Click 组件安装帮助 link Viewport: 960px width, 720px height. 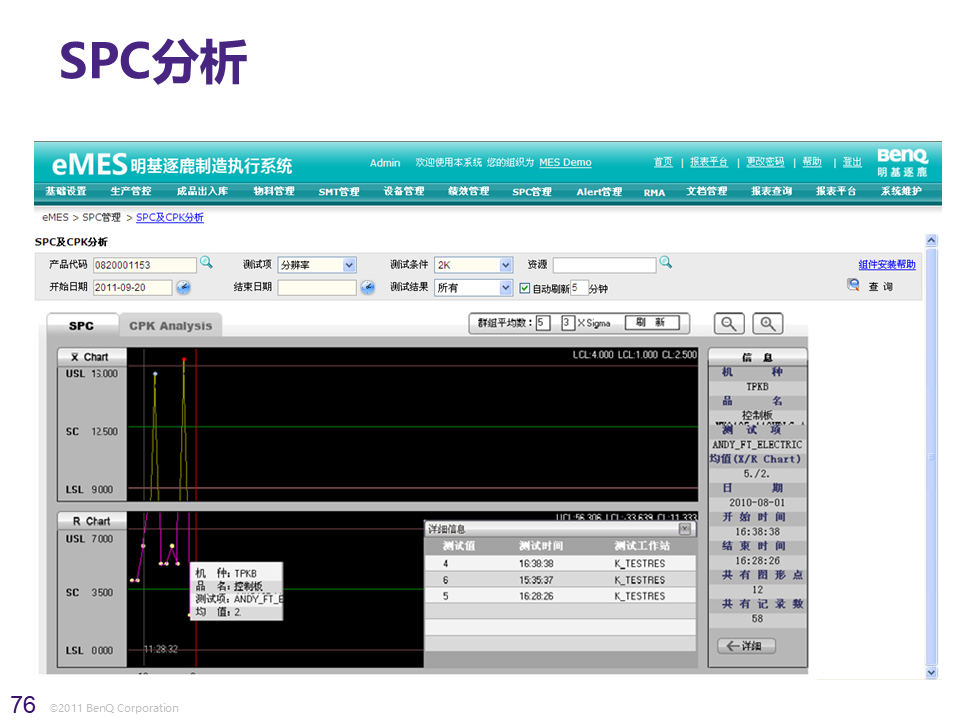point(887,264)
